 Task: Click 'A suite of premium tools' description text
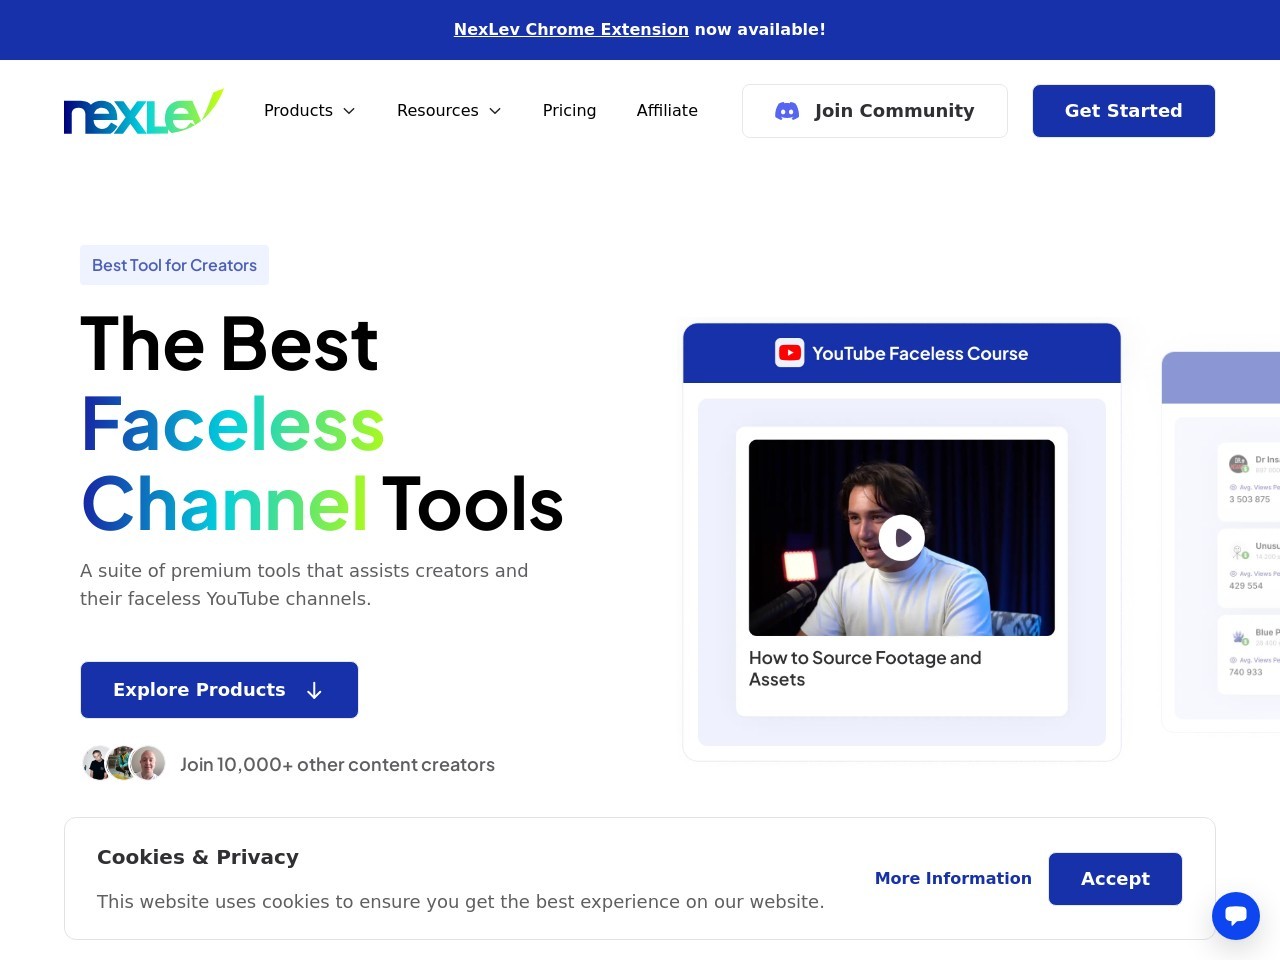[x=304, y=585]
